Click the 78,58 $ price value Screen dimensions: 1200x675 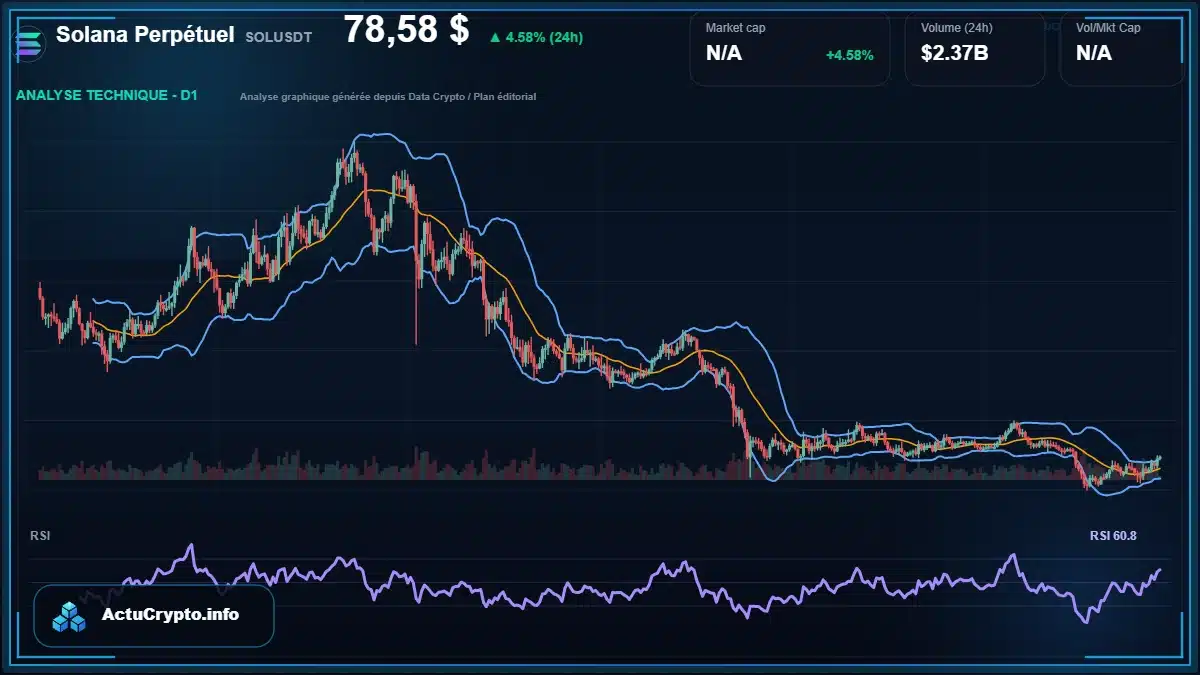click(406, 30)
